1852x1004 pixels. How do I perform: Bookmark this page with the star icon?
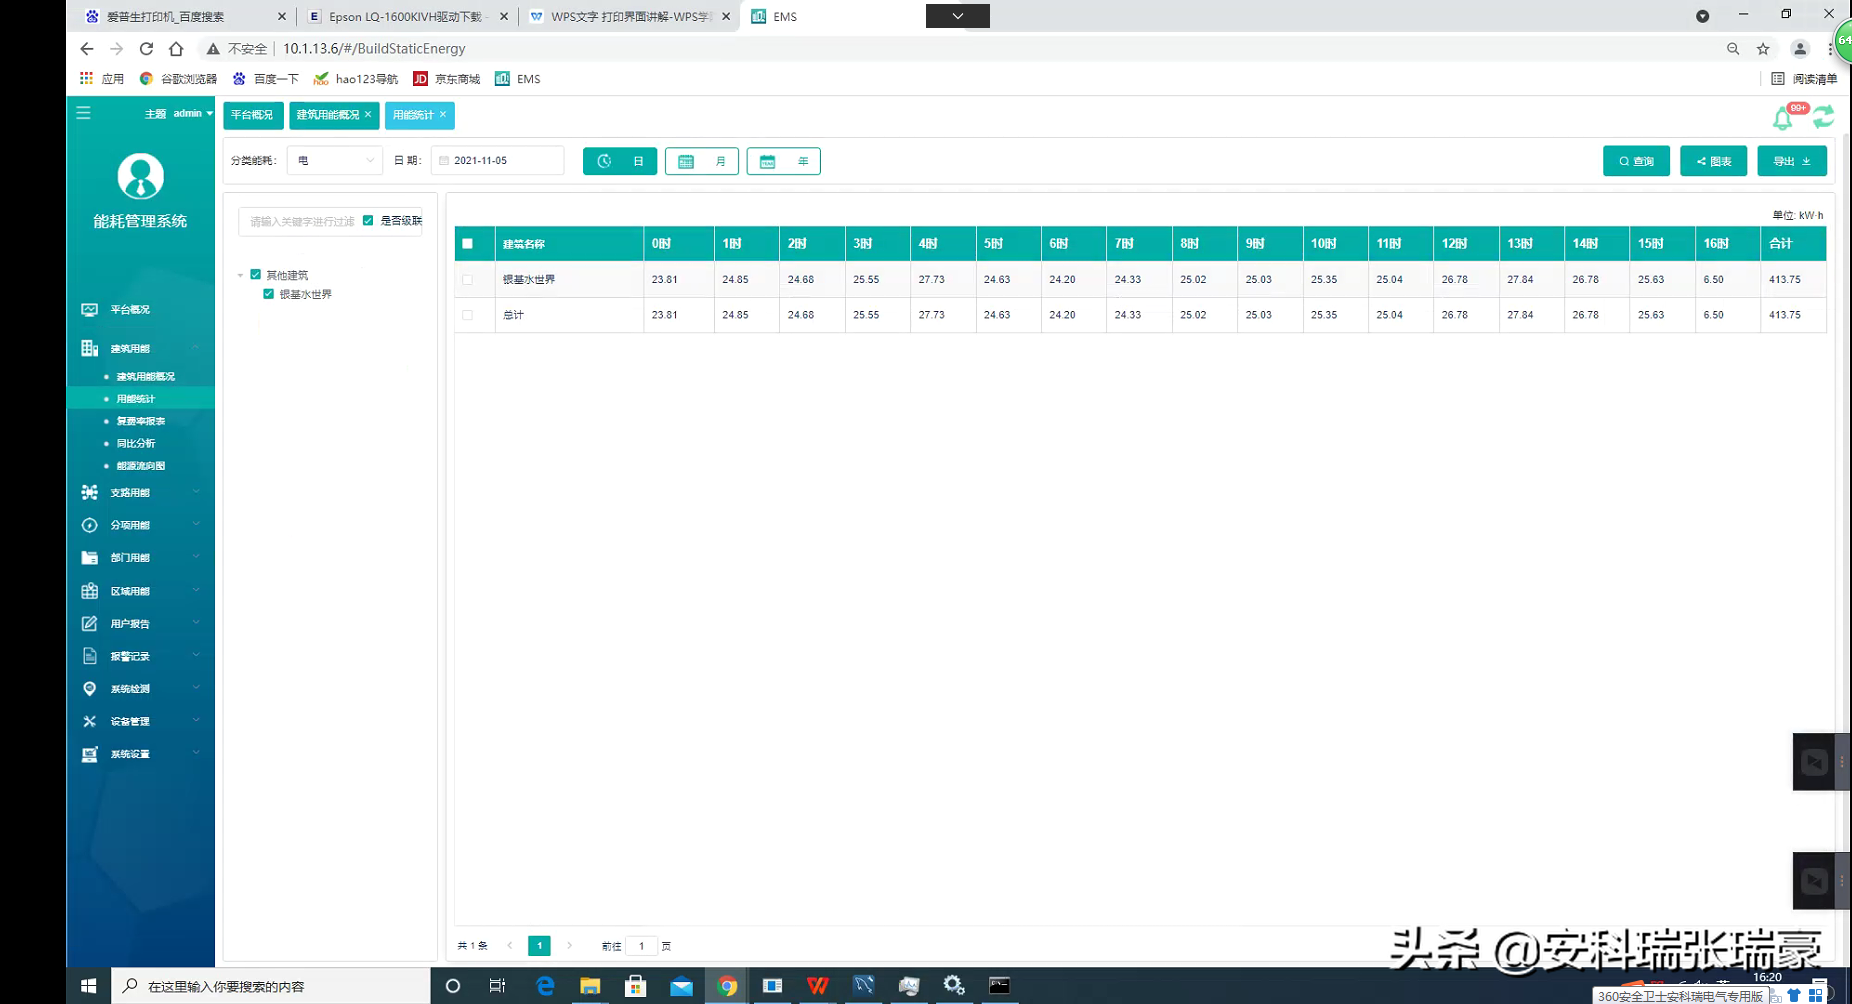pyautogui.click(x=1763, y=48)
